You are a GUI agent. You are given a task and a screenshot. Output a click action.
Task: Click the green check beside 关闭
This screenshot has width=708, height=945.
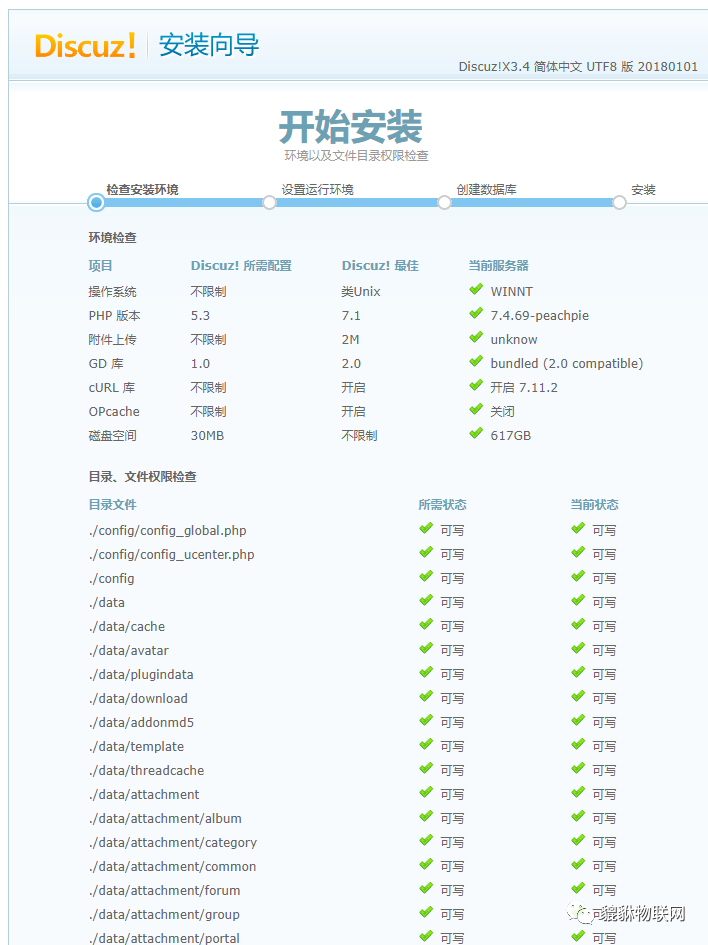(x=476, y=409)
